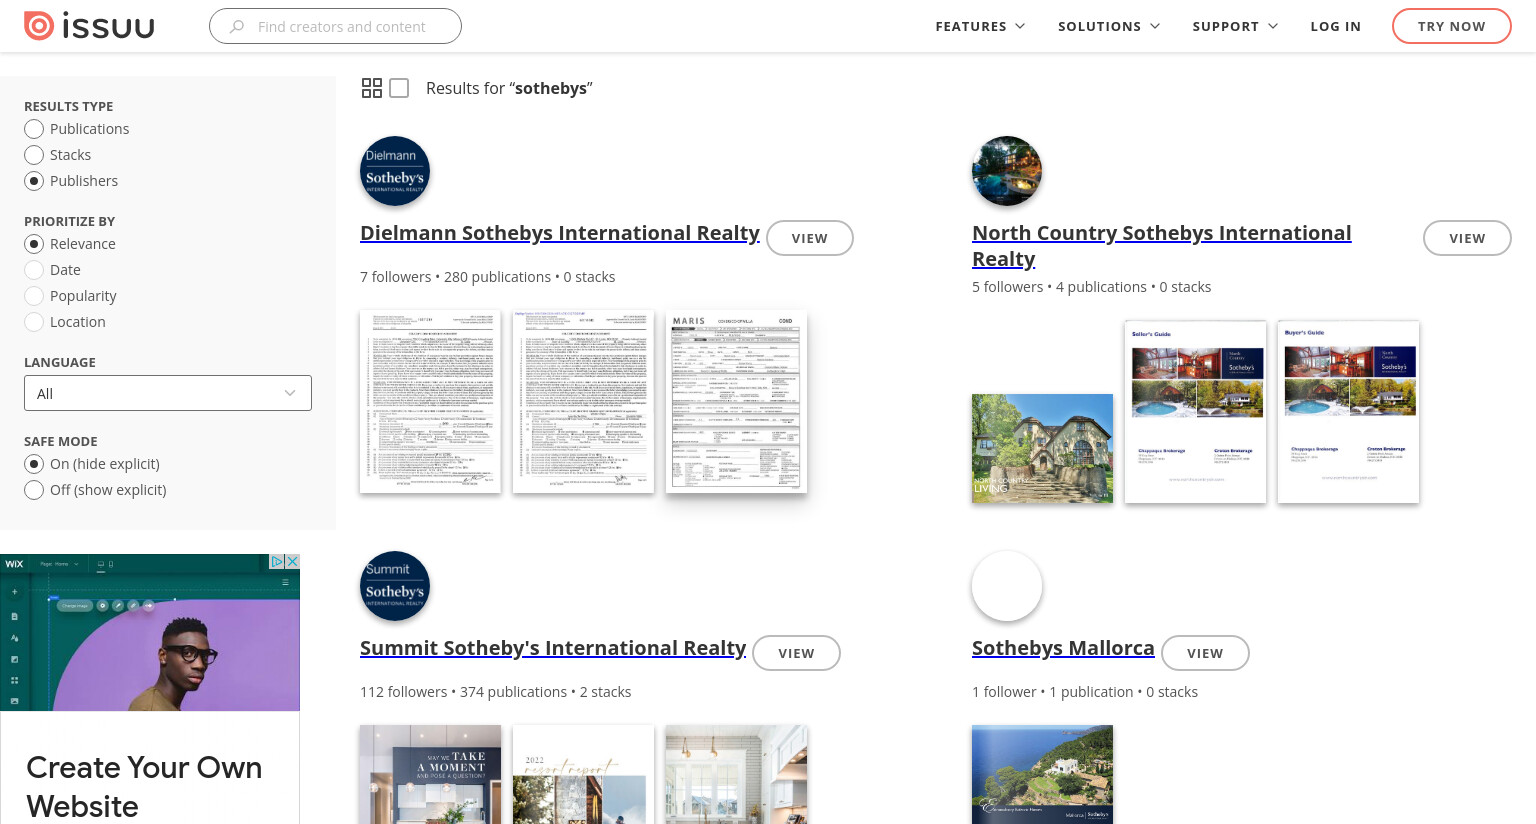View Summit Sotheby's International Realty profile

(796, 653)
